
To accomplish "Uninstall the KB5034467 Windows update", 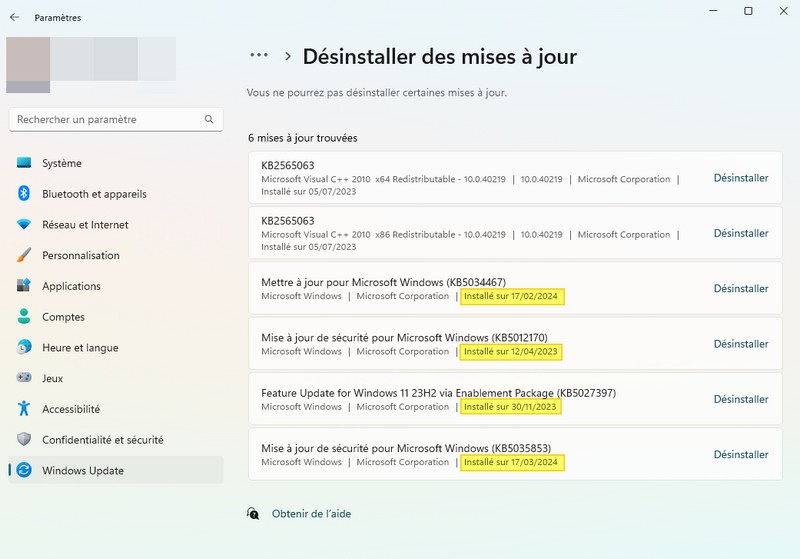I will pyautogui.click(x=741, y=289).
